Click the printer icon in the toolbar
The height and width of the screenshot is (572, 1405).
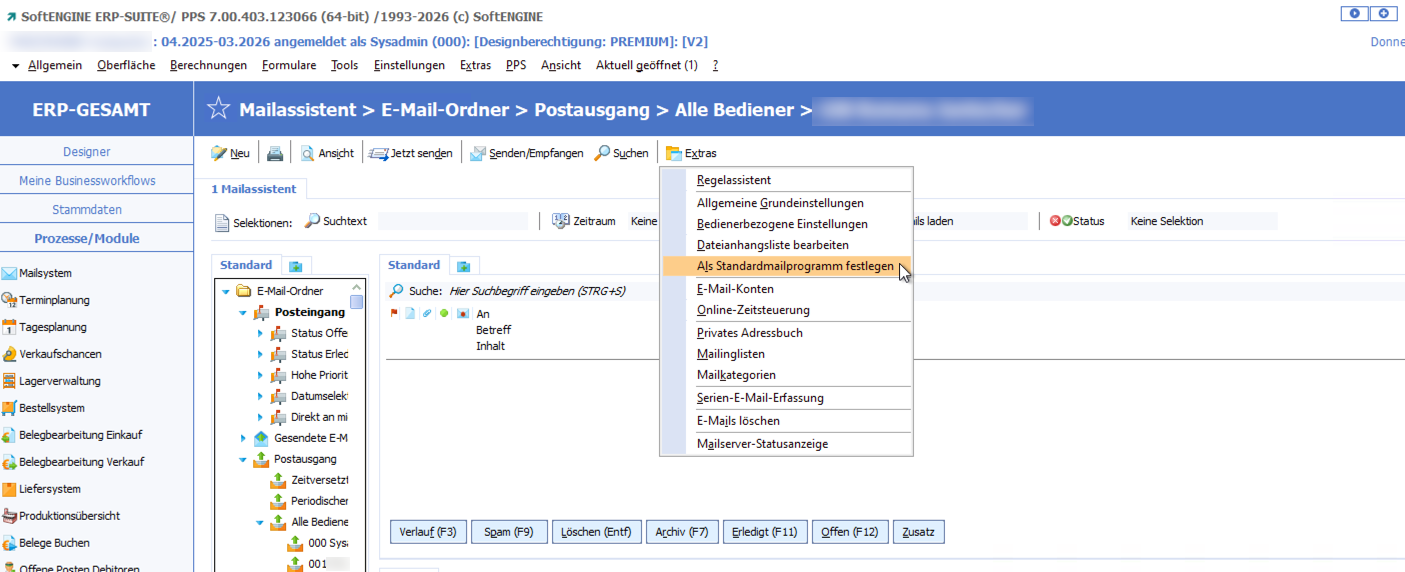pyautogui.click(x=275, y=153)
